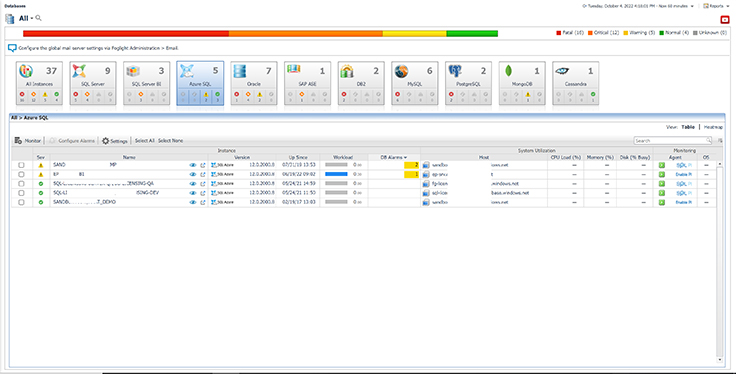This screenshot has width=736, height=374.
Task: Click the DB2 instances tile
Action: (x=361, y=83)
